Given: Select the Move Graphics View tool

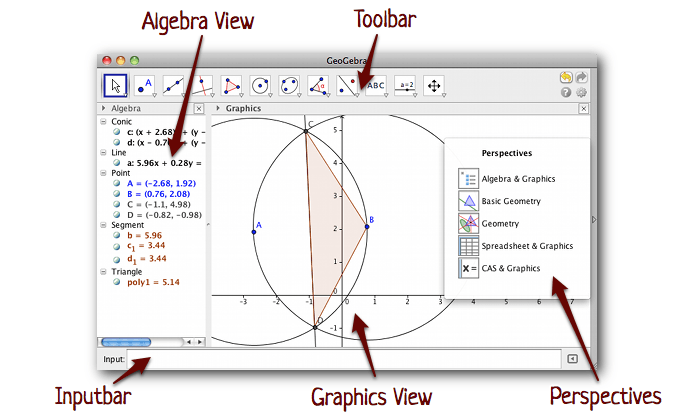Looking at the screenshot, I should click(x=434, y=86).
